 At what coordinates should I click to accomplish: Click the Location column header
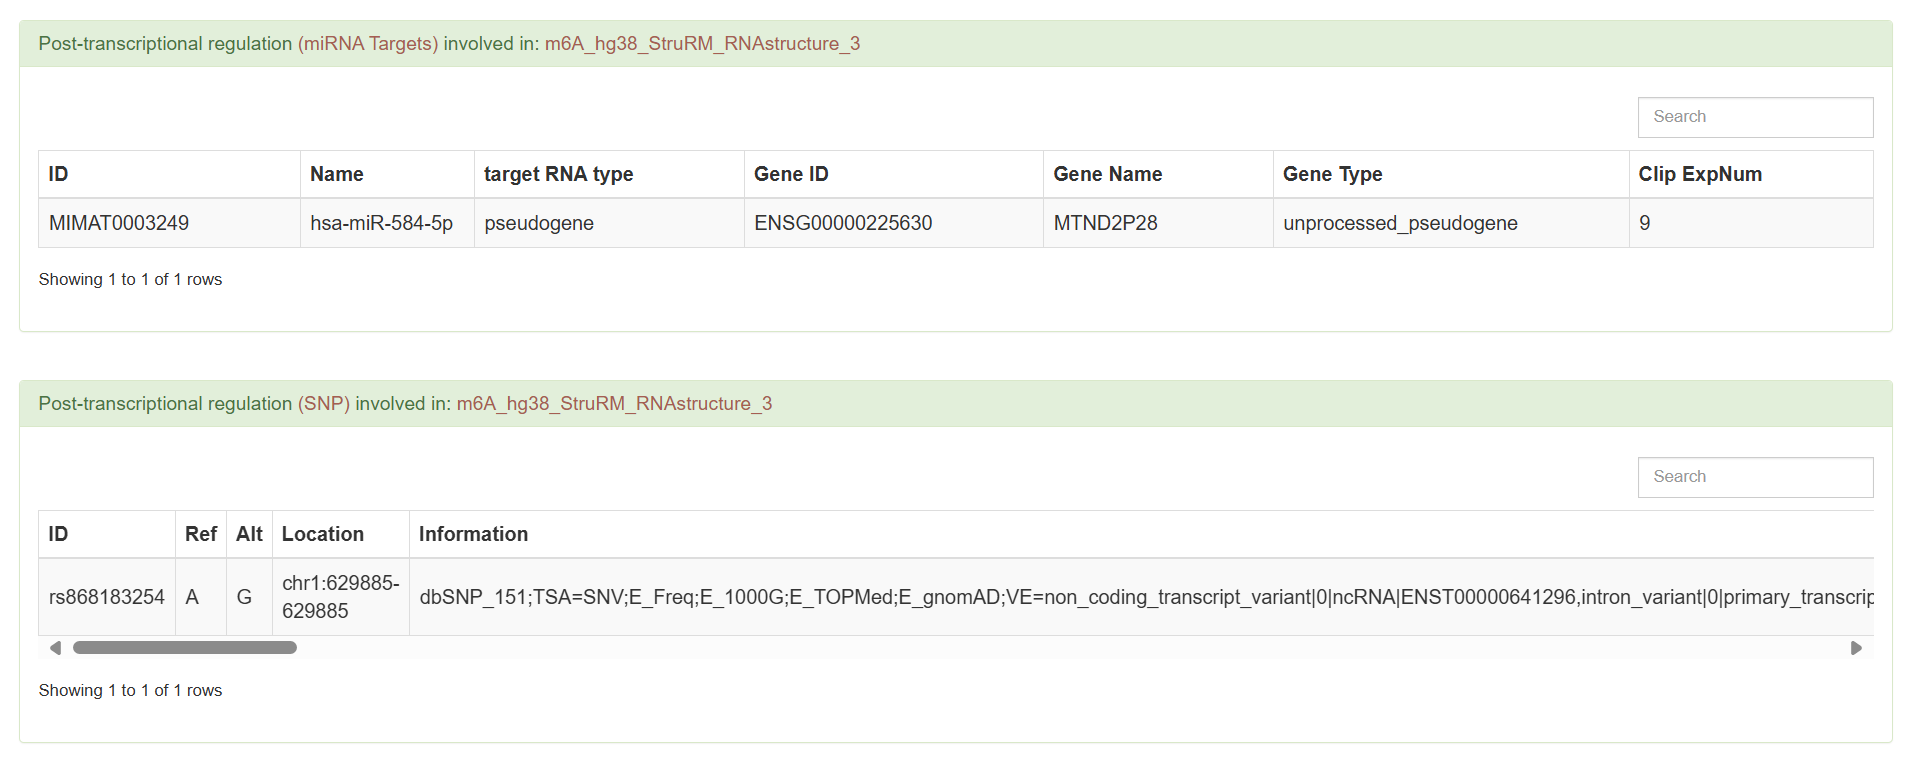[x=322, y=534]
